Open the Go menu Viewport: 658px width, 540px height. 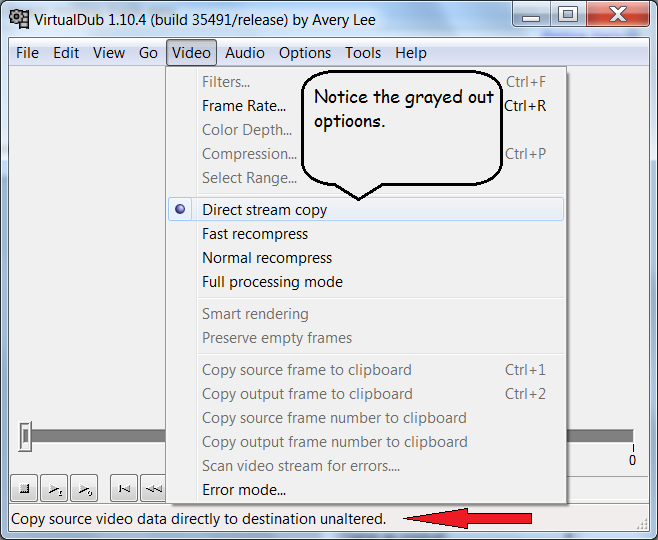click(148, 53)
